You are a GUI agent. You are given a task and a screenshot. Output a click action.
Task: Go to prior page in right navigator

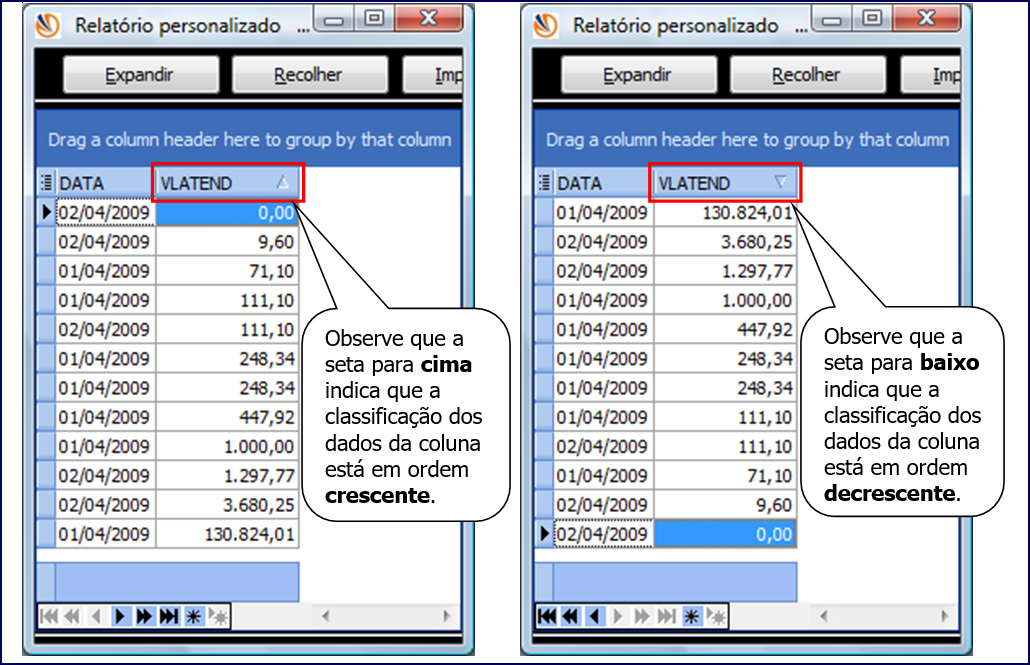[x=570, y=616]
